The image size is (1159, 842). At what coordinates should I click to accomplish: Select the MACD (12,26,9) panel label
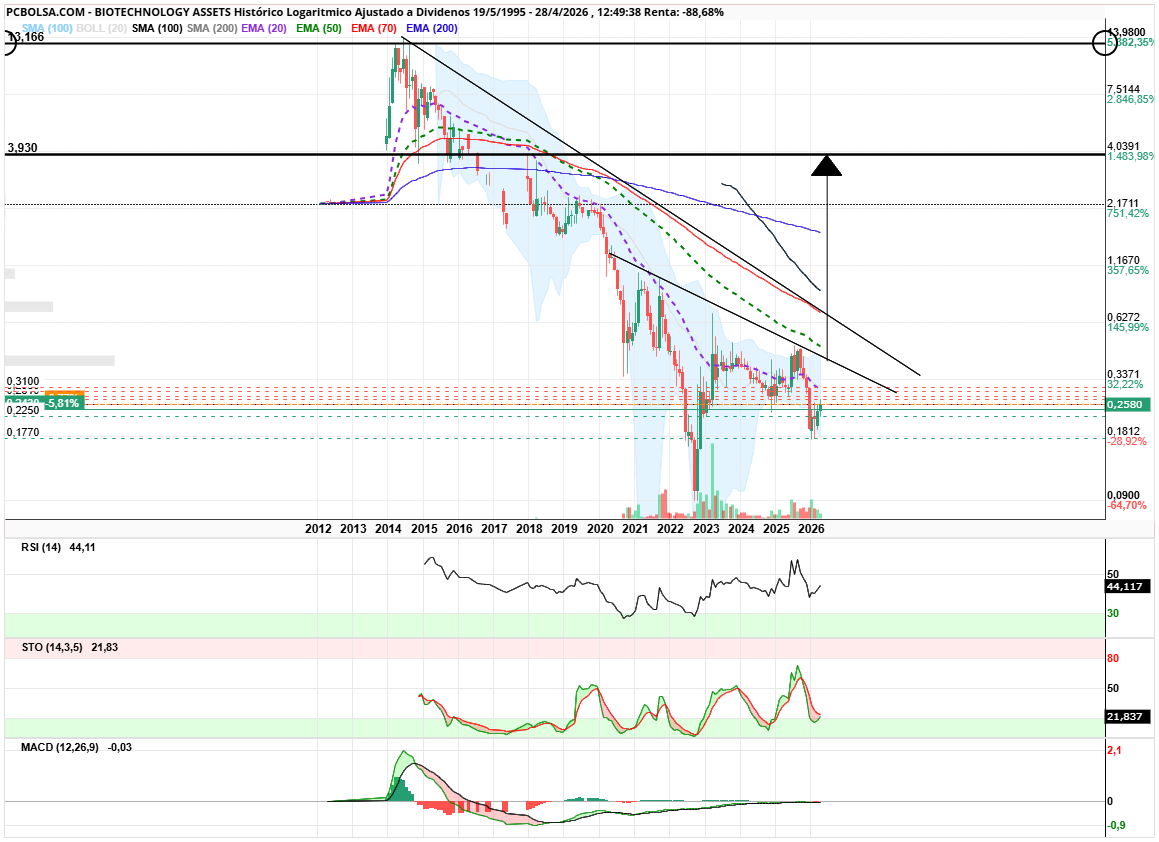[61, 747]
